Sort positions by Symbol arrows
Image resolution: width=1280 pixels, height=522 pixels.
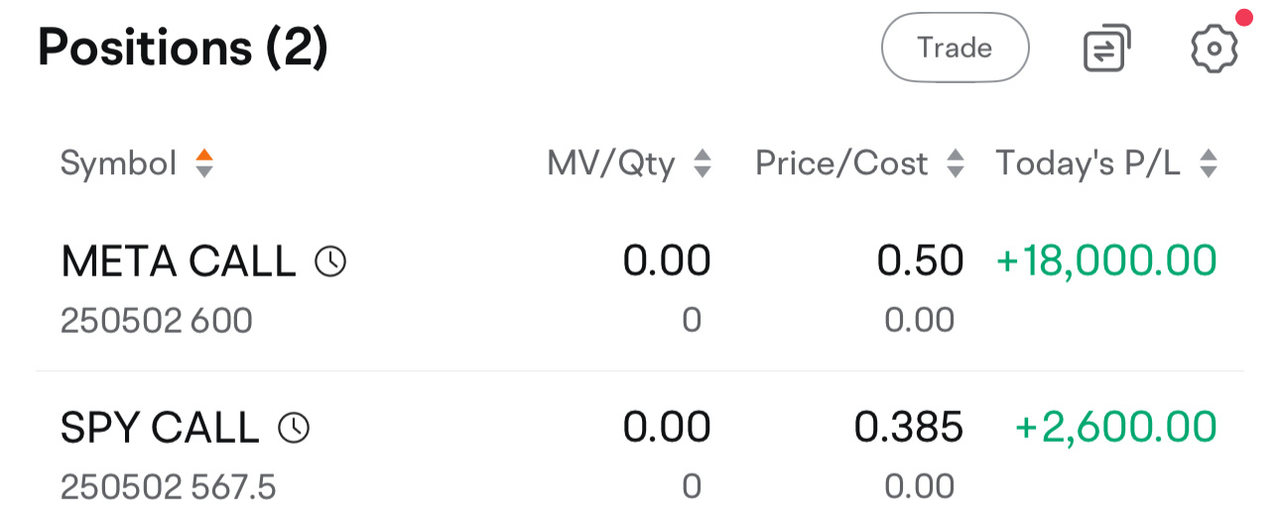[204, 163]
